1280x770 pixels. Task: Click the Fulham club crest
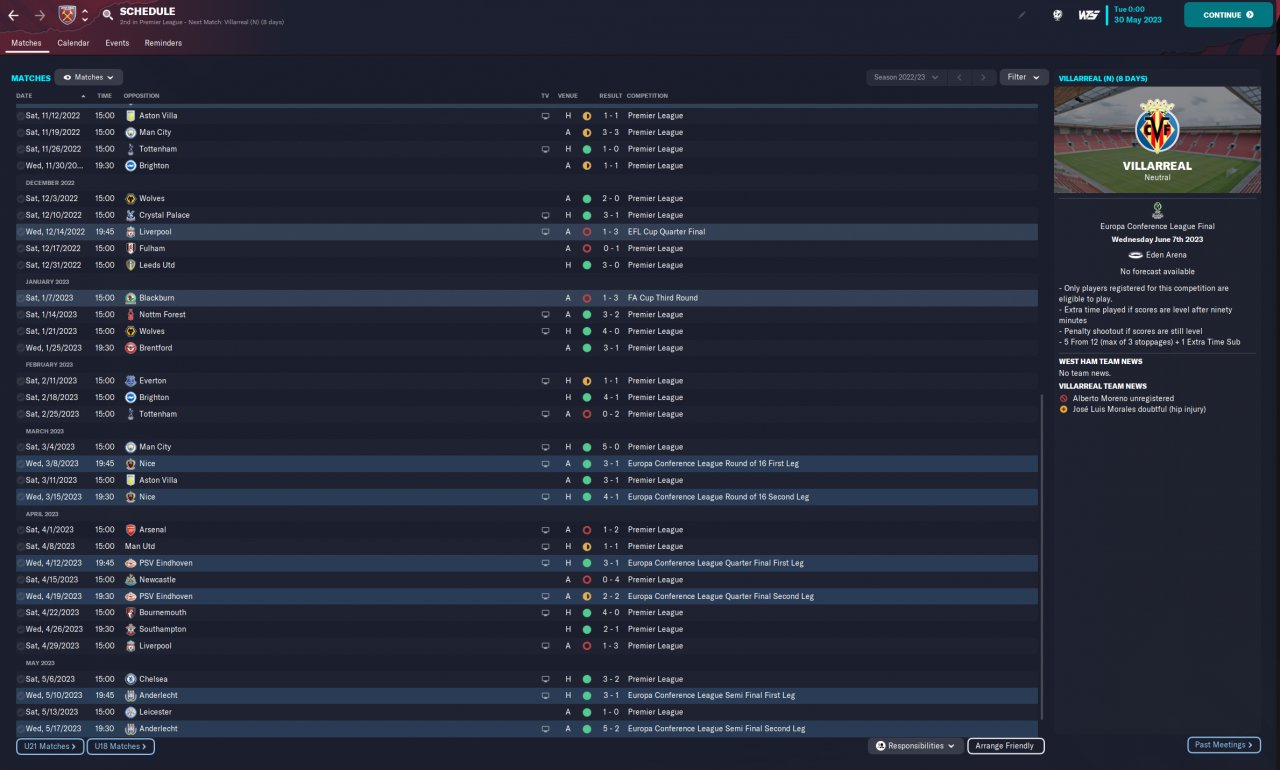130,248
